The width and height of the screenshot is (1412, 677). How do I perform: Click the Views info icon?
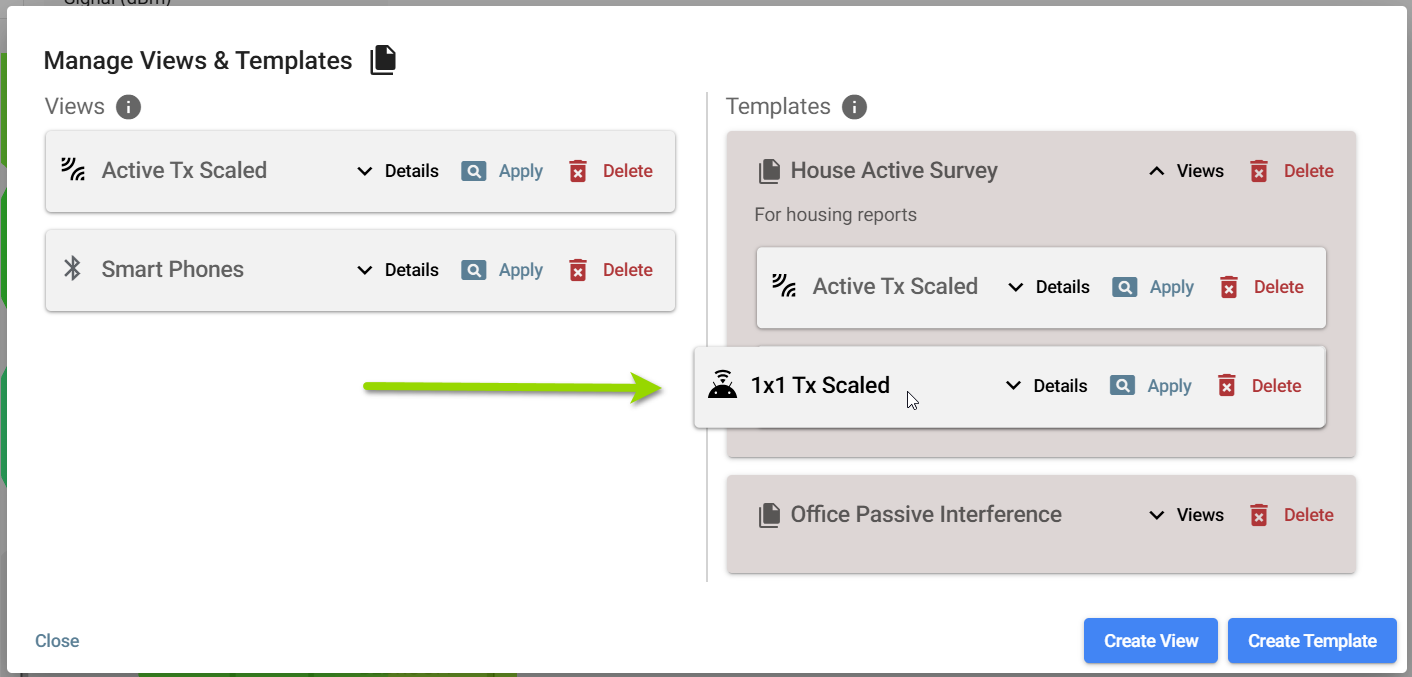(x=128, y=107)
